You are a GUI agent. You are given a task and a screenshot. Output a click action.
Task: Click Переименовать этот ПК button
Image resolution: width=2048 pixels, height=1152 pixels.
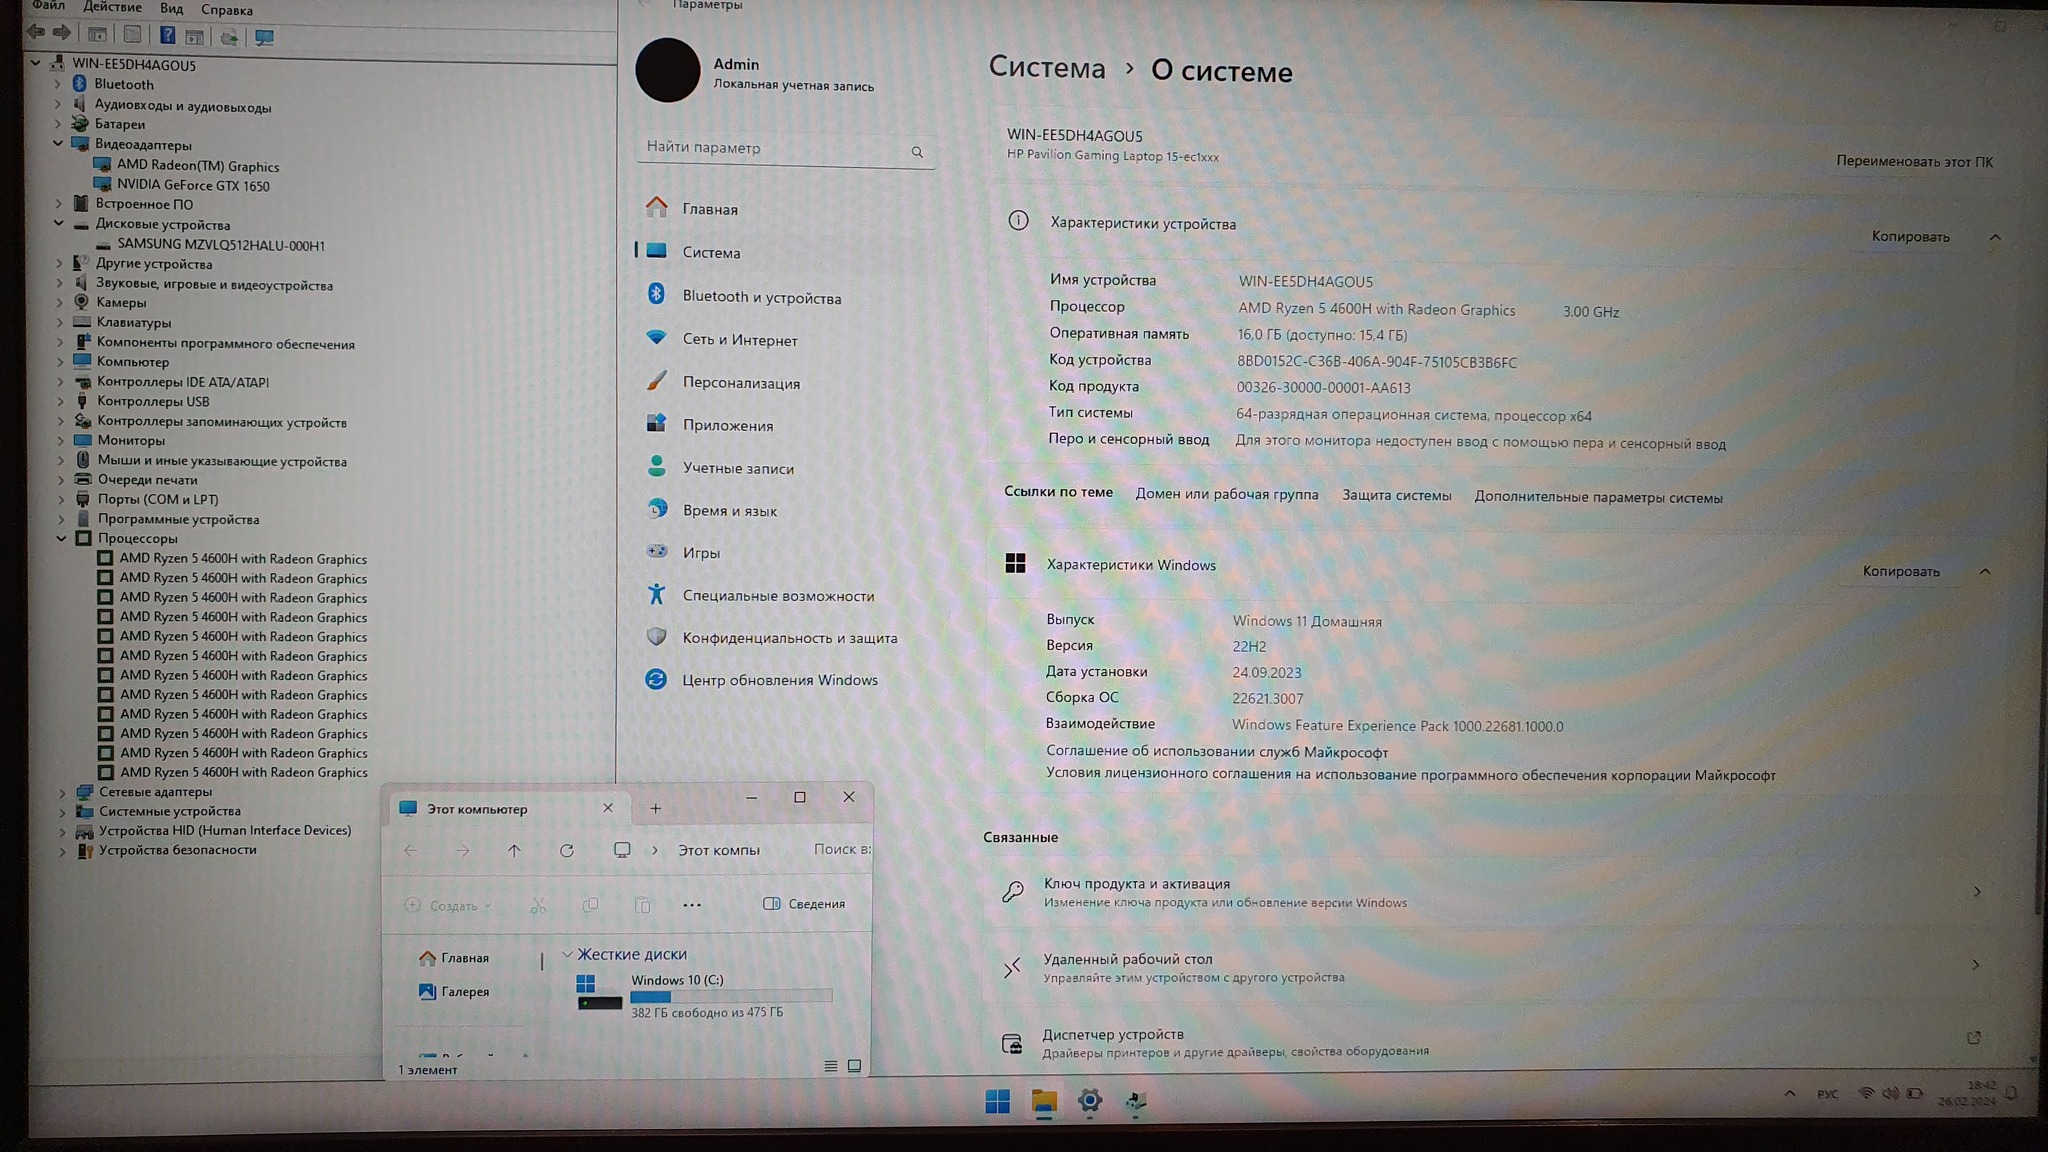1914,161
